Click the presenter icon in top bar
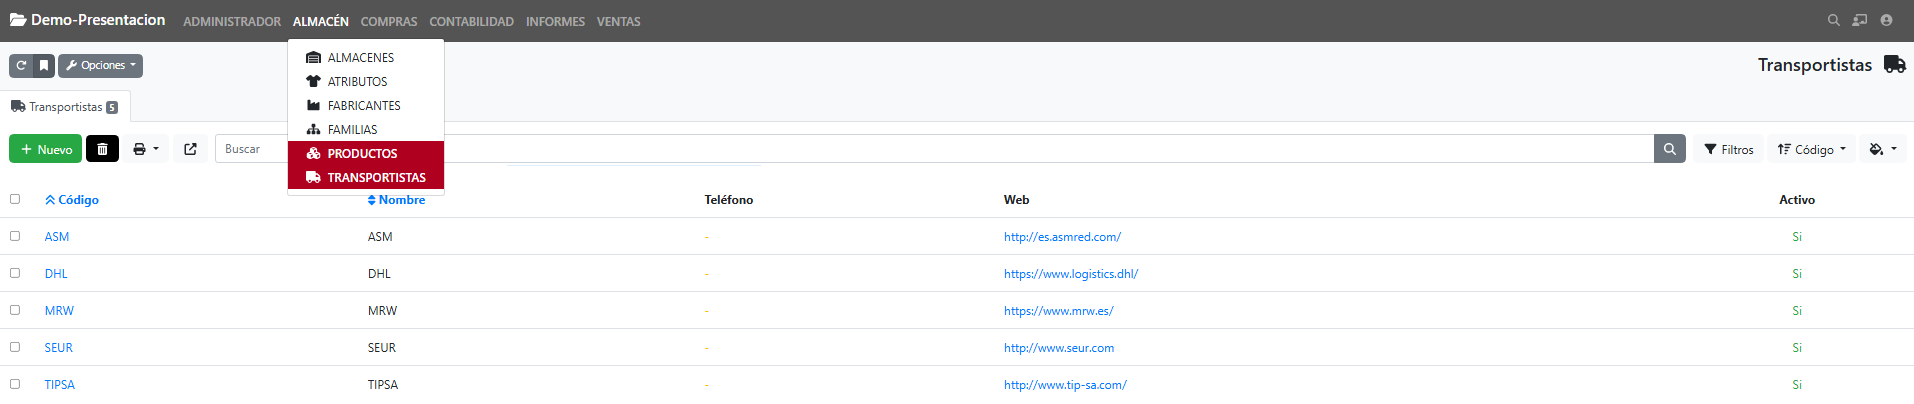The height and width of the screenshot is (404, 1914). (1859, 20)
